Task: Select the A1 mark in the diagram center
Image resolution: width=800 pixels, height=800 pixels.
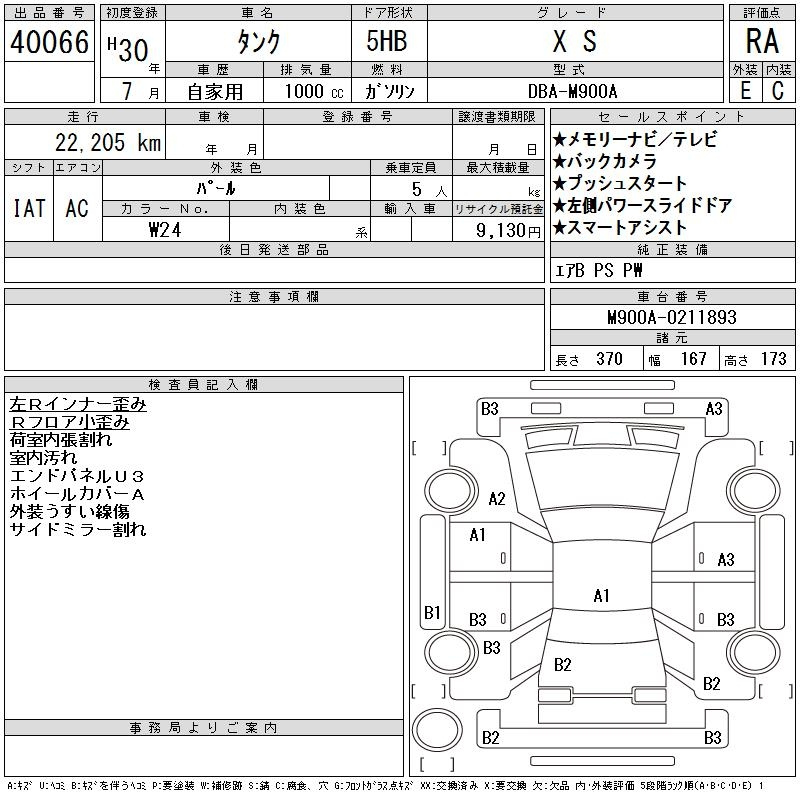Action: tap(601, 596)
